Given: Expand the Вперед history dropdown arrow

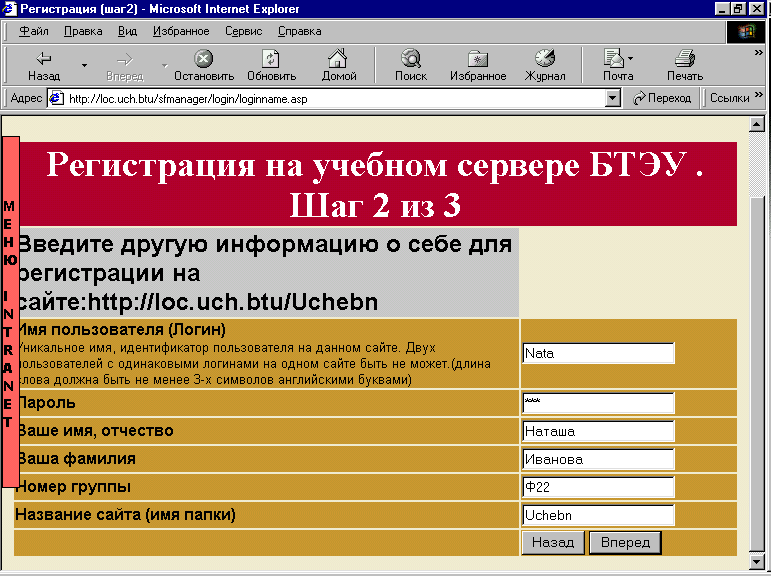Looking at the screenshot, I should click(x=165, y=65).
